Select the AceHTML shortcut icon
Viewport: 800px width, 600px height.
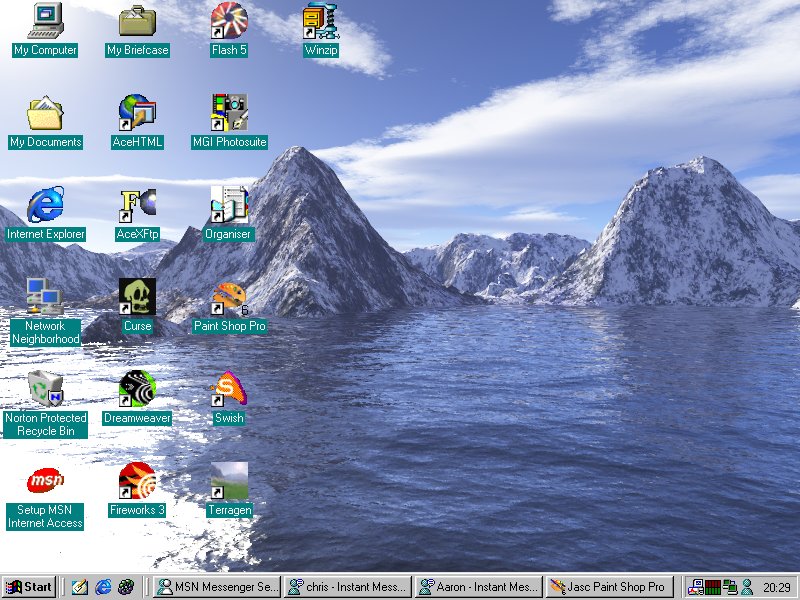(137, 113)
